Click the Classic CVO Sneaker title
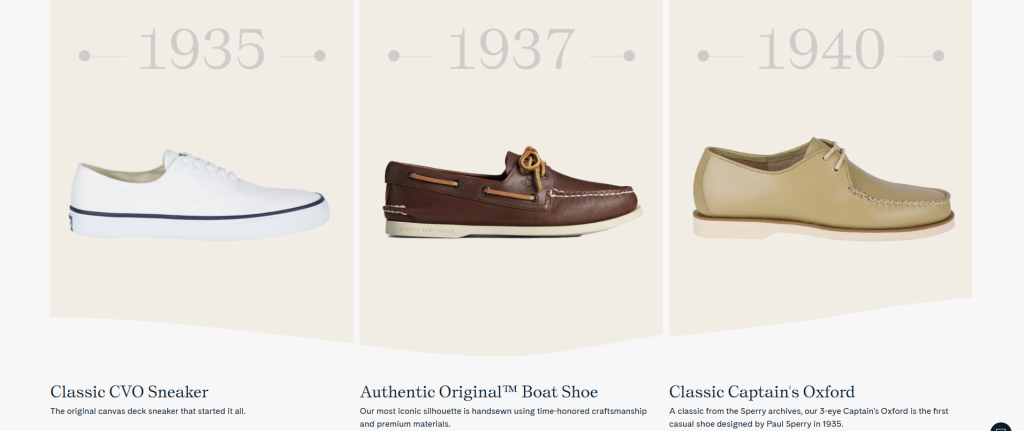The height and width of the screenshot is (431, 1024). click(129, 391)
